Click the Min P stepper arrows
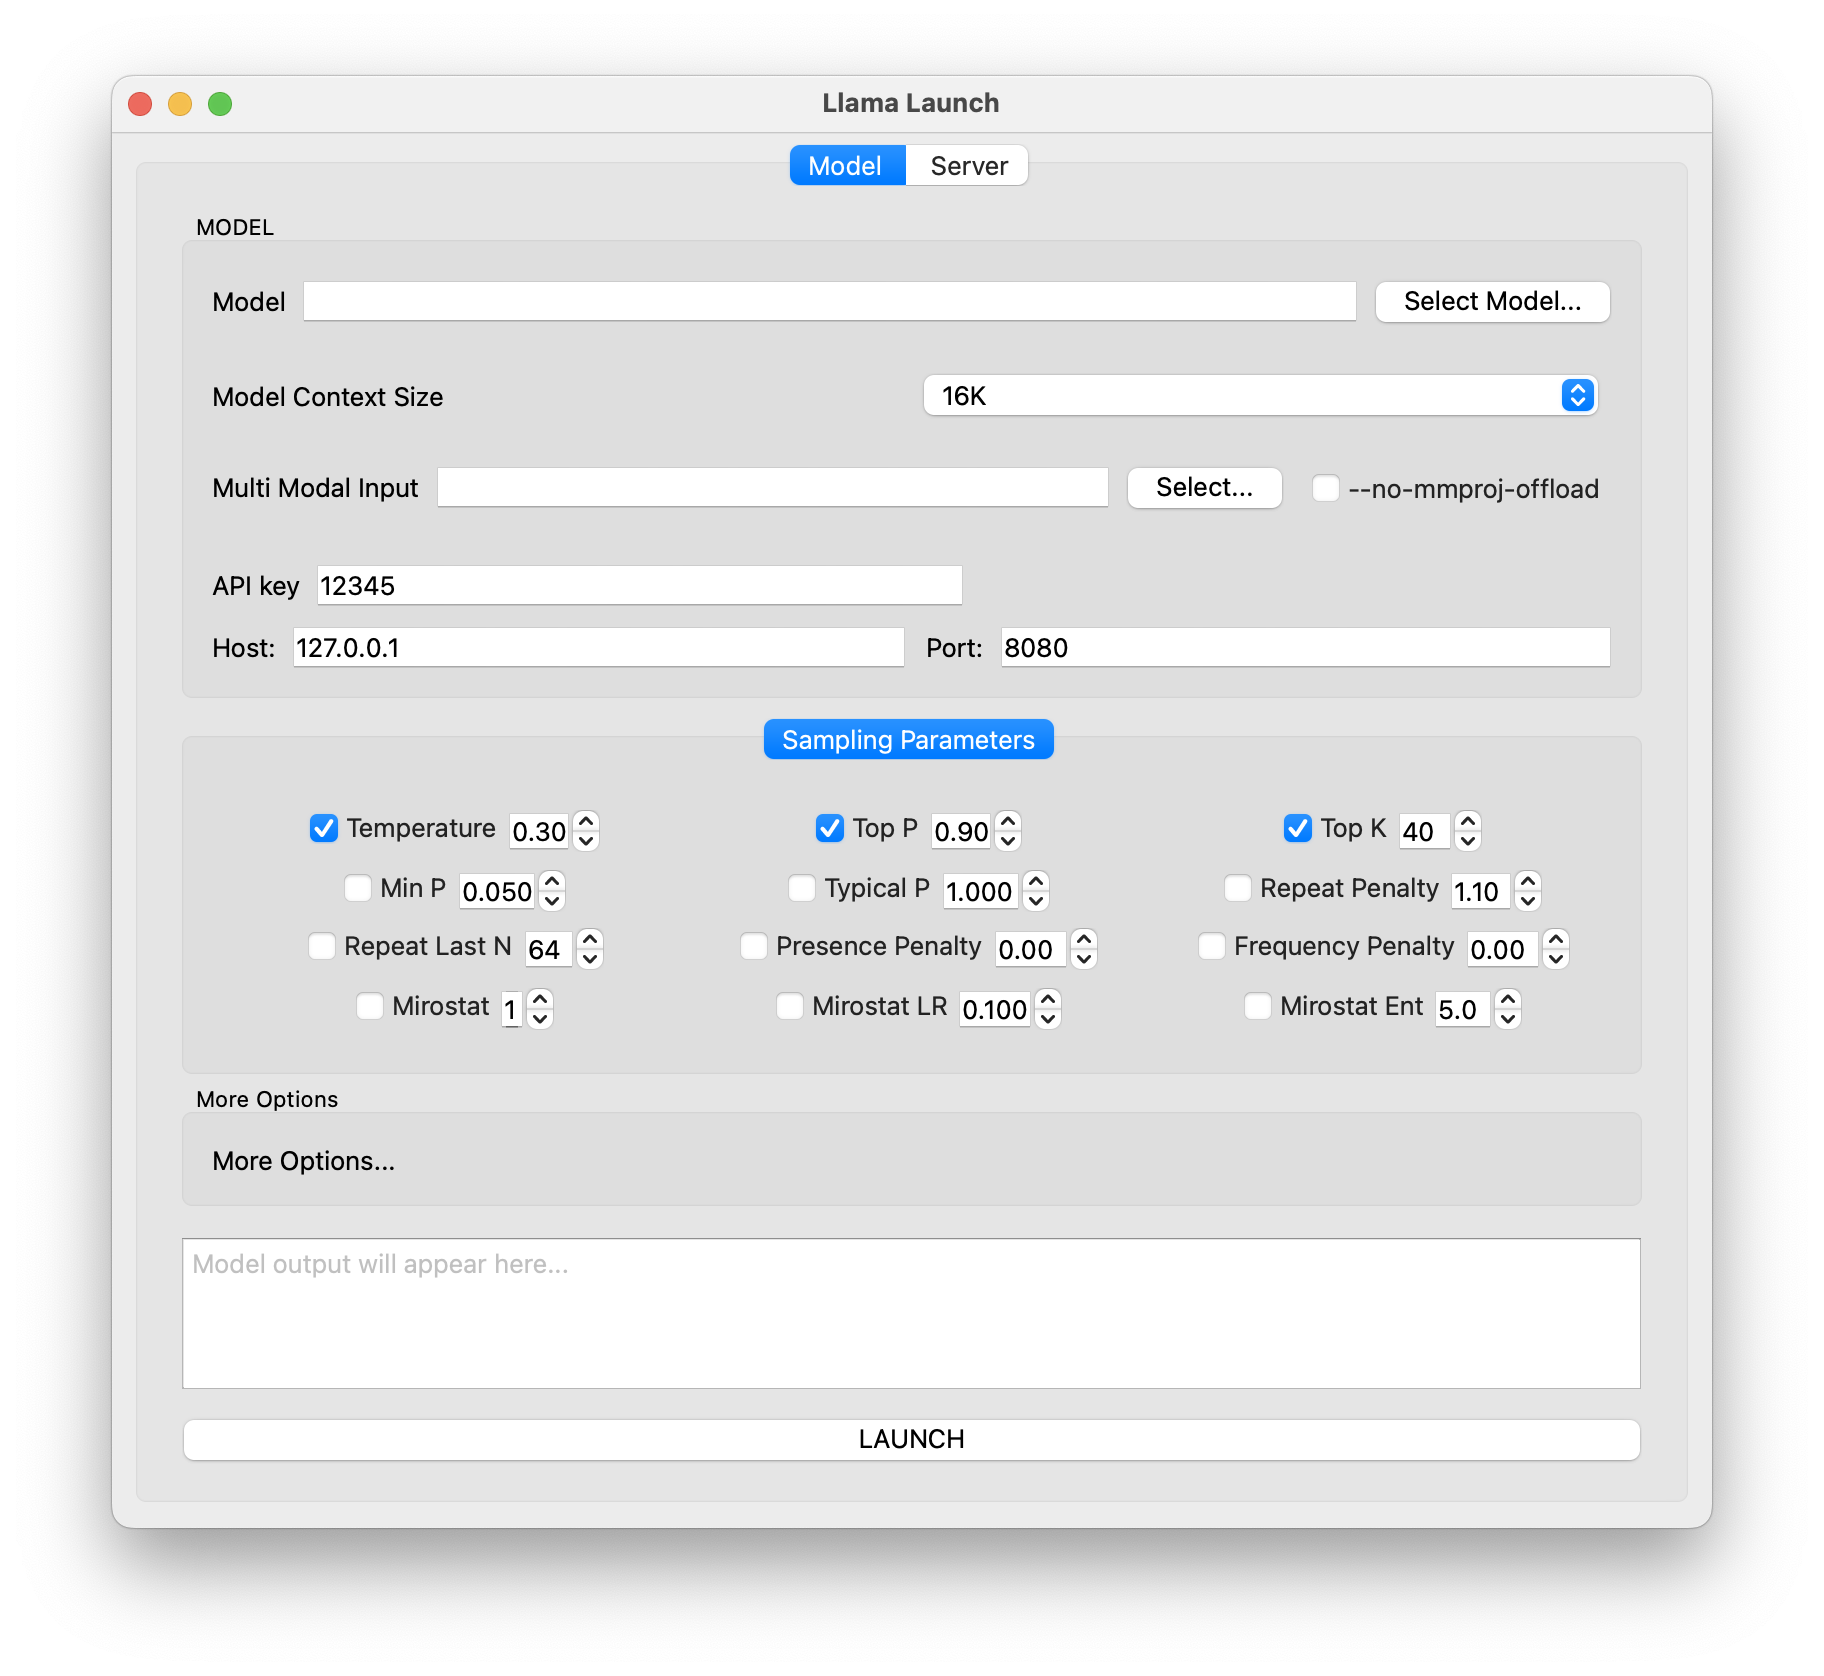 [552, 890]
